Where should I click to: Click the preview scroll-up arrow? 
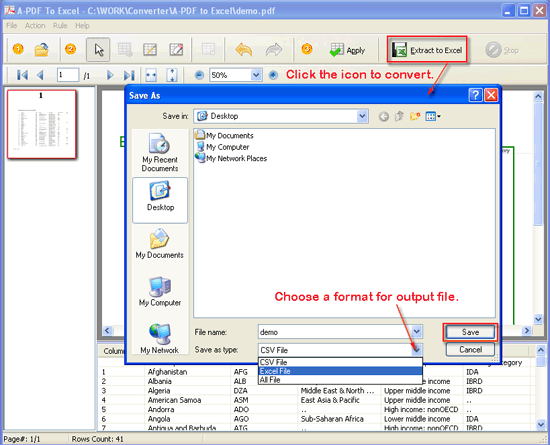[x=538, y=96]
